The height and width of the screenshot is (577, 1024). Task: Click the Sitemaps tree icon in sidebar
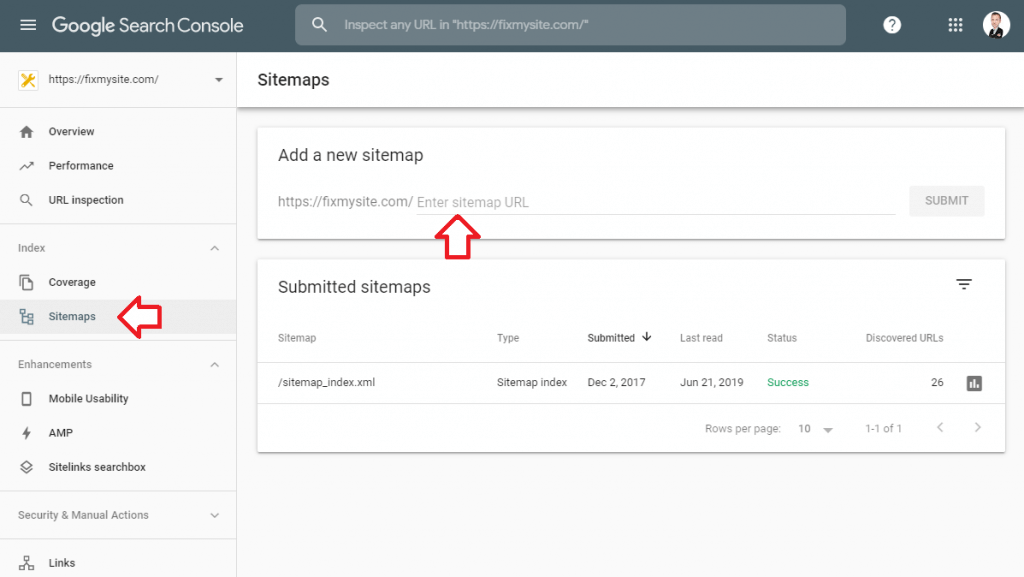pos(26,317)
